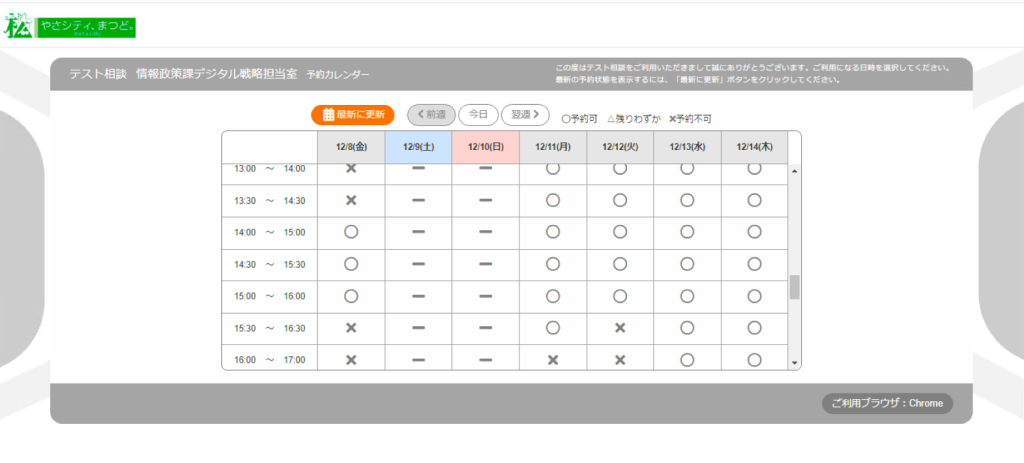Click the Matsudo city logo

(x=71, y=27)
